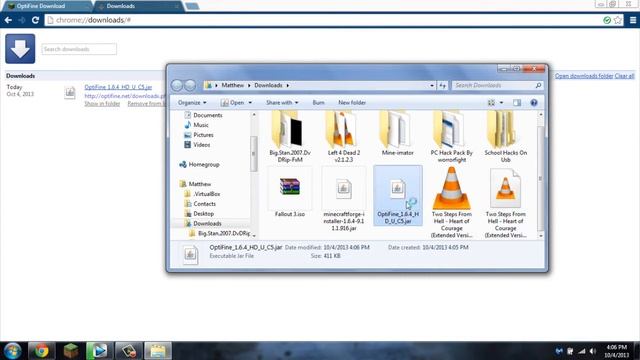640x360 pixels.
Task: Toggle the Explorer preview pane
Action: (517, 103)
